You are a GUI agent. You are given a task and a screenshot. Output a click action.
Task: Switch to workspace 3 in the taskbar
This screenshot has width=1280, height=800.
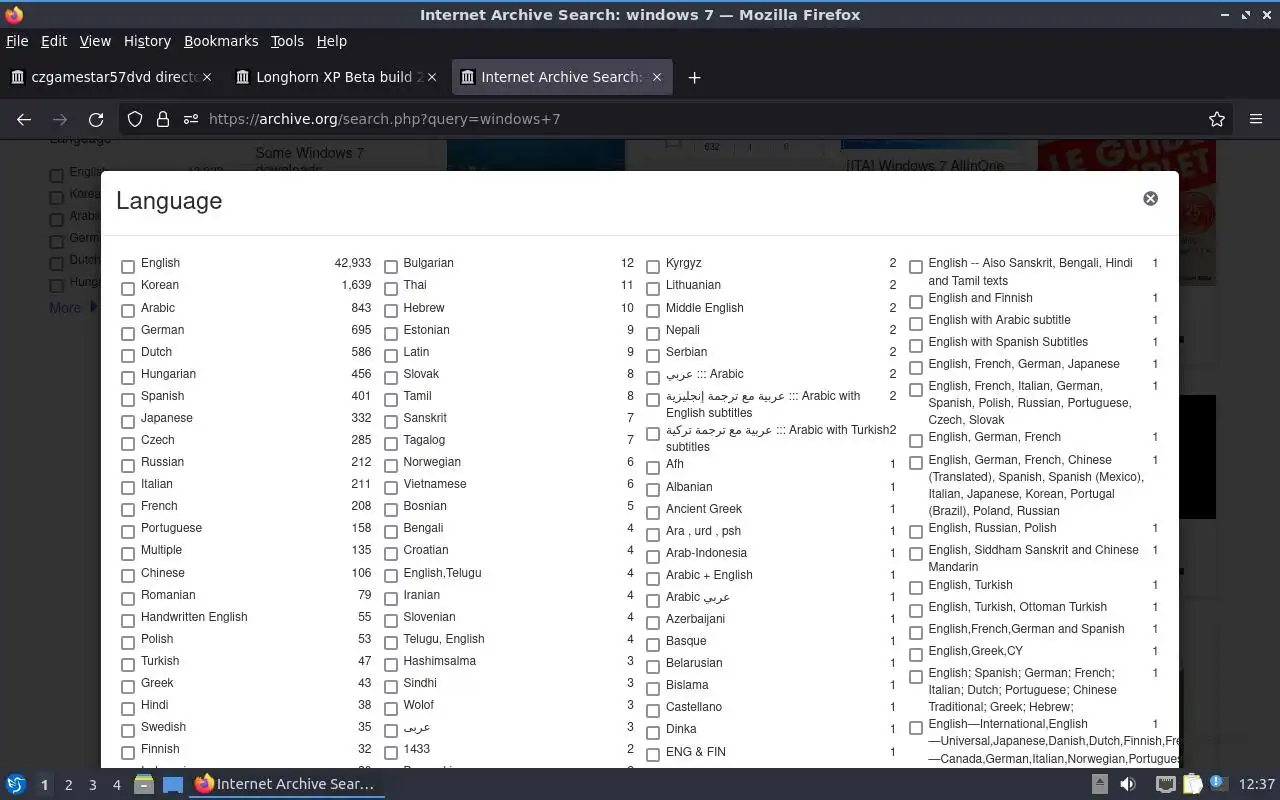[x=92, y=785]
